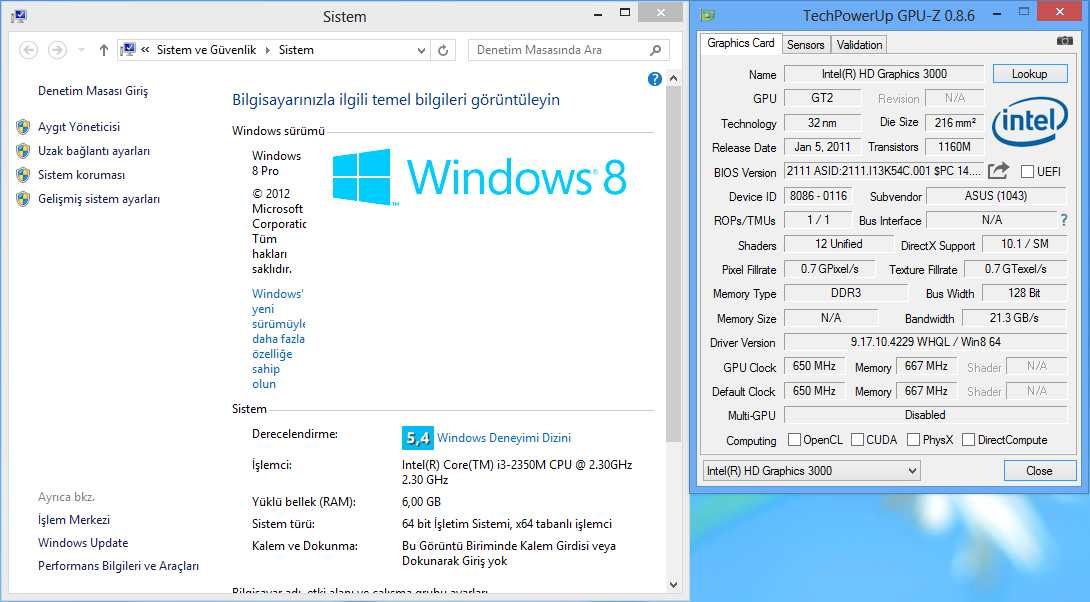Select the Graphics Card tab
This screenshot has width=1090, height=602.
point(740,43)
